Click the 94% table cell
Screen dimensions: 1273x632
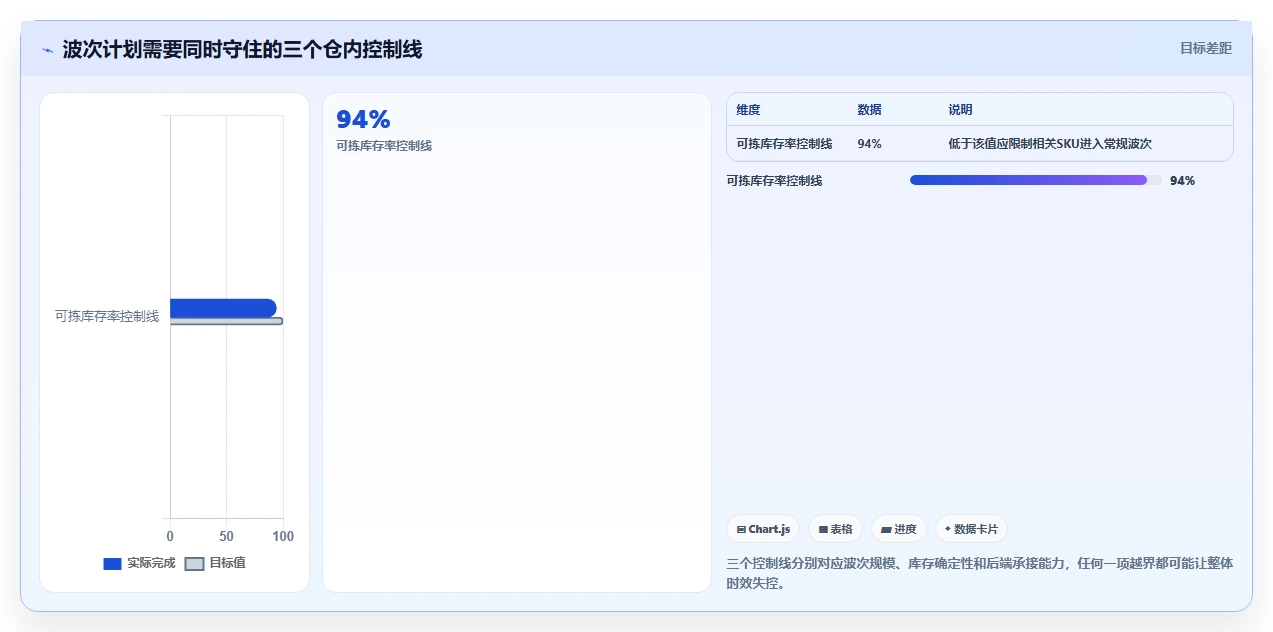coord(869,144)
